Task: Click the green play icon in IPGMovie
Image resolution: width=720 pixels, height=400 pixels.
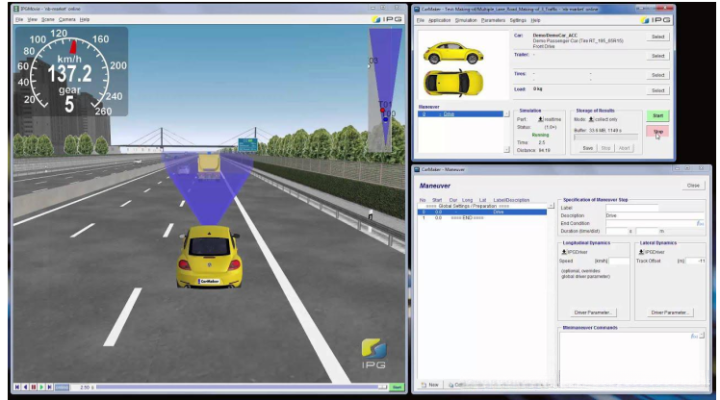Action: (42, 387)
